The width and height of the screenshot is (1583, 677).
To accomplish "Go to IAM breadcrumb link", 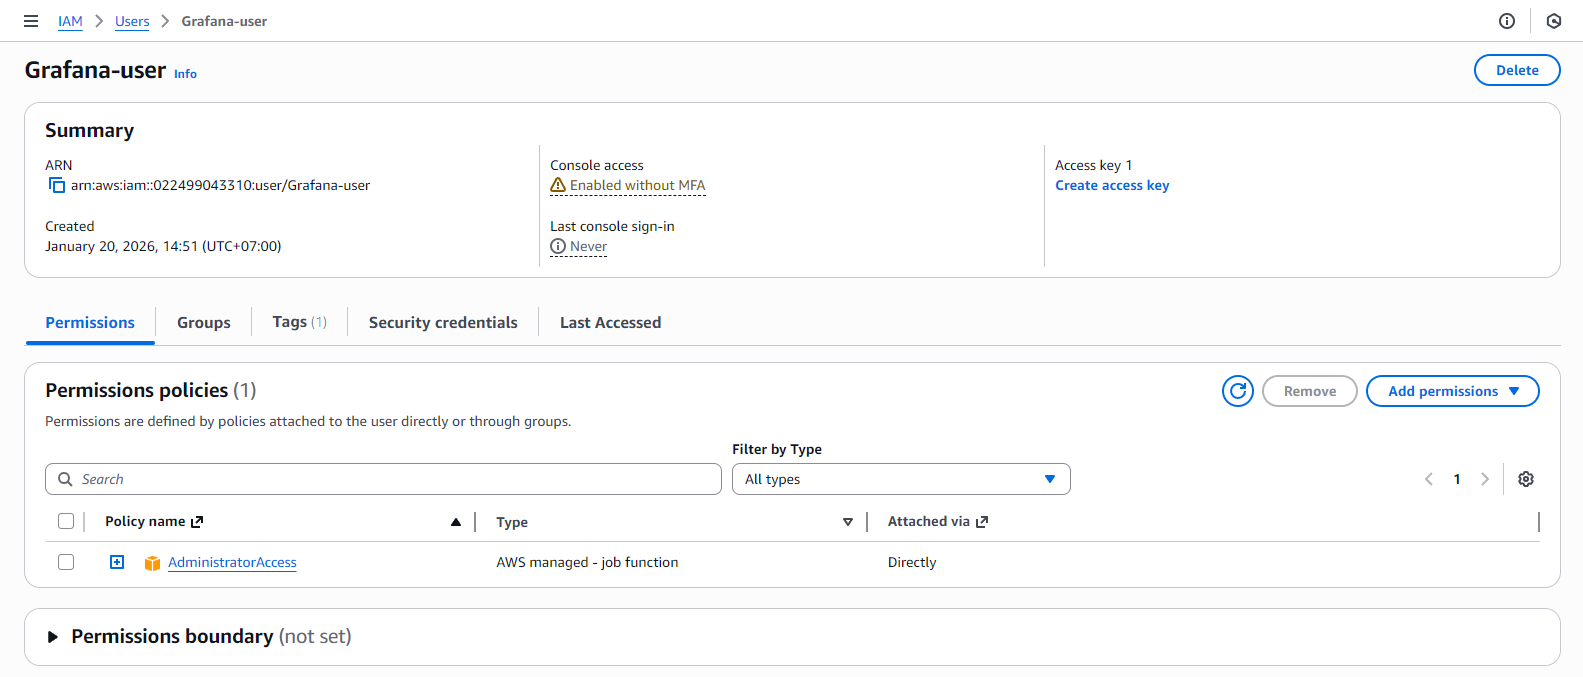I will click(70, 21).
